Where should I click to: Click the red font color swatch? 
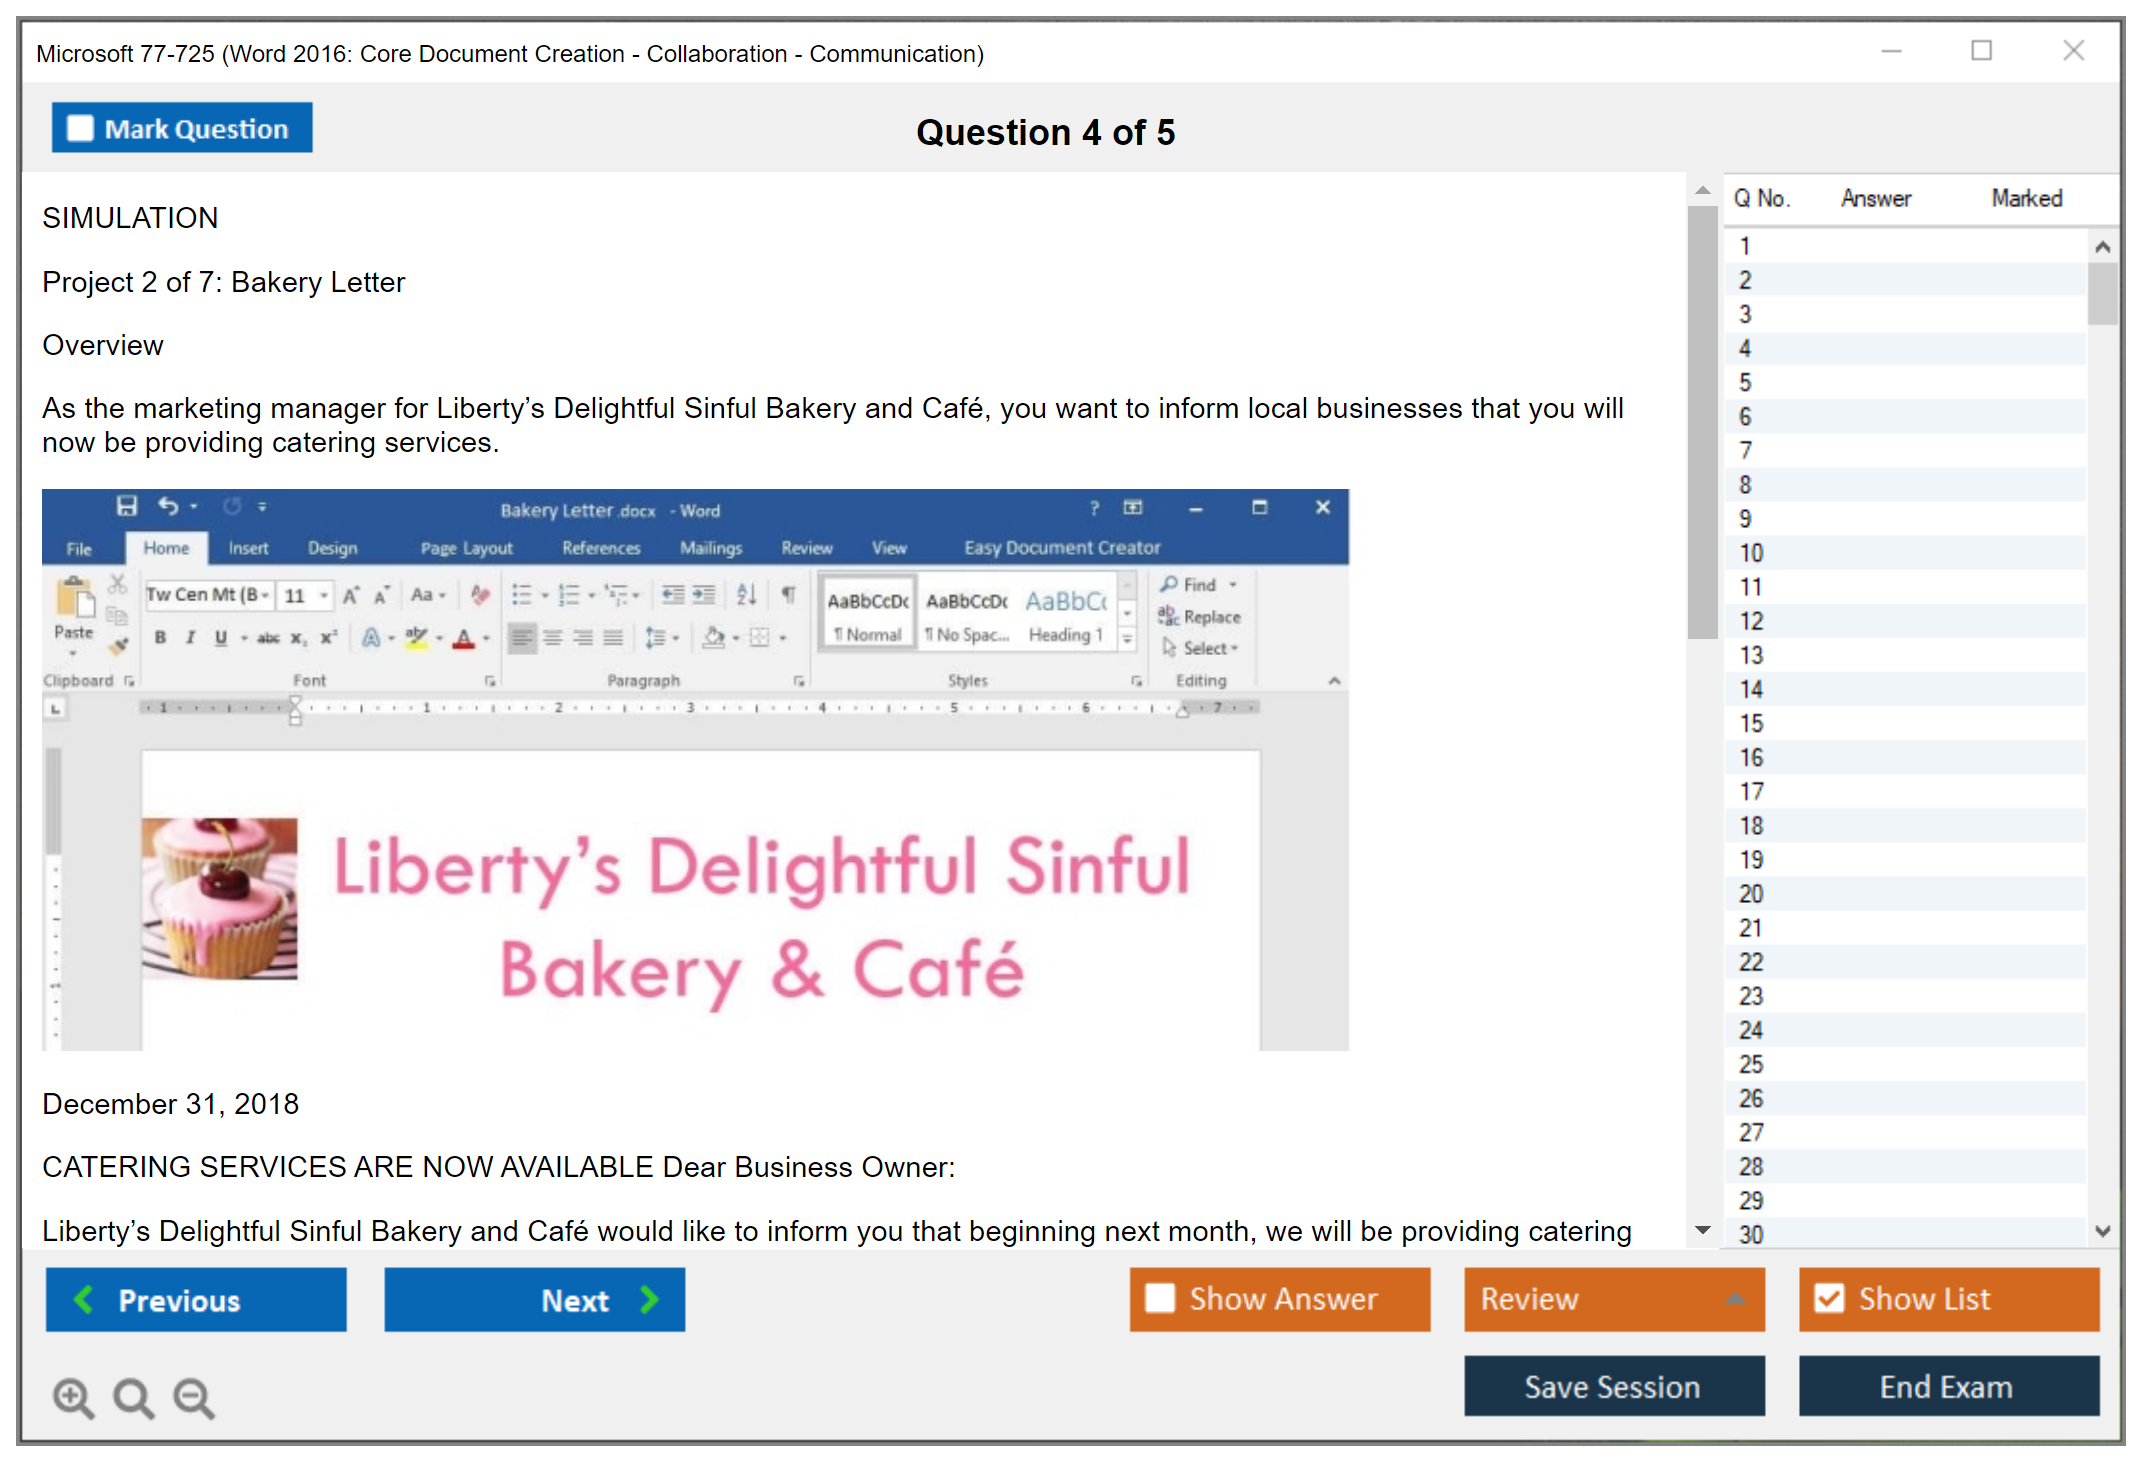click(x=463, y=639)
